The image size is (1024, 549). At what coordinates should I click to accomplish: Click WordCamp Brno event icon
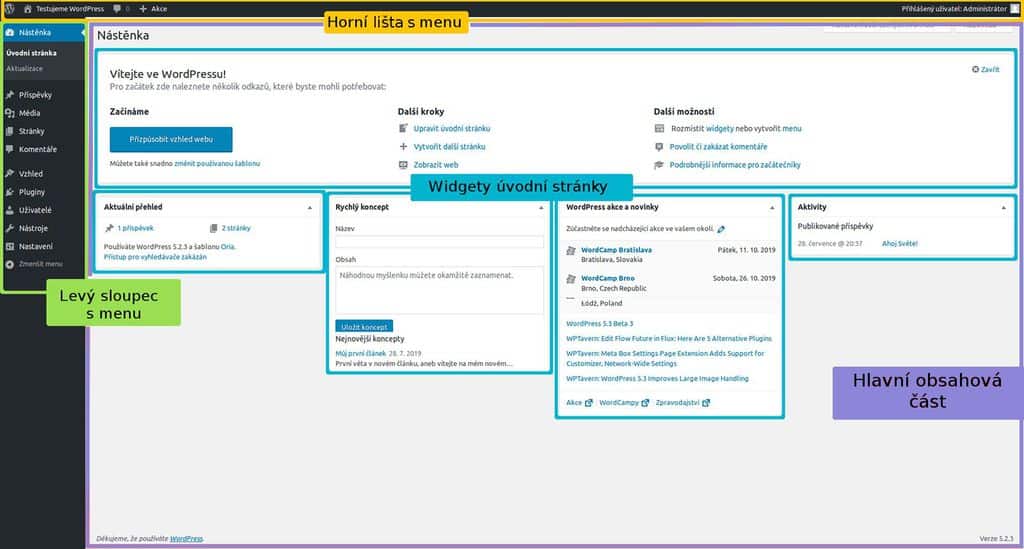(x=571, y=279)
